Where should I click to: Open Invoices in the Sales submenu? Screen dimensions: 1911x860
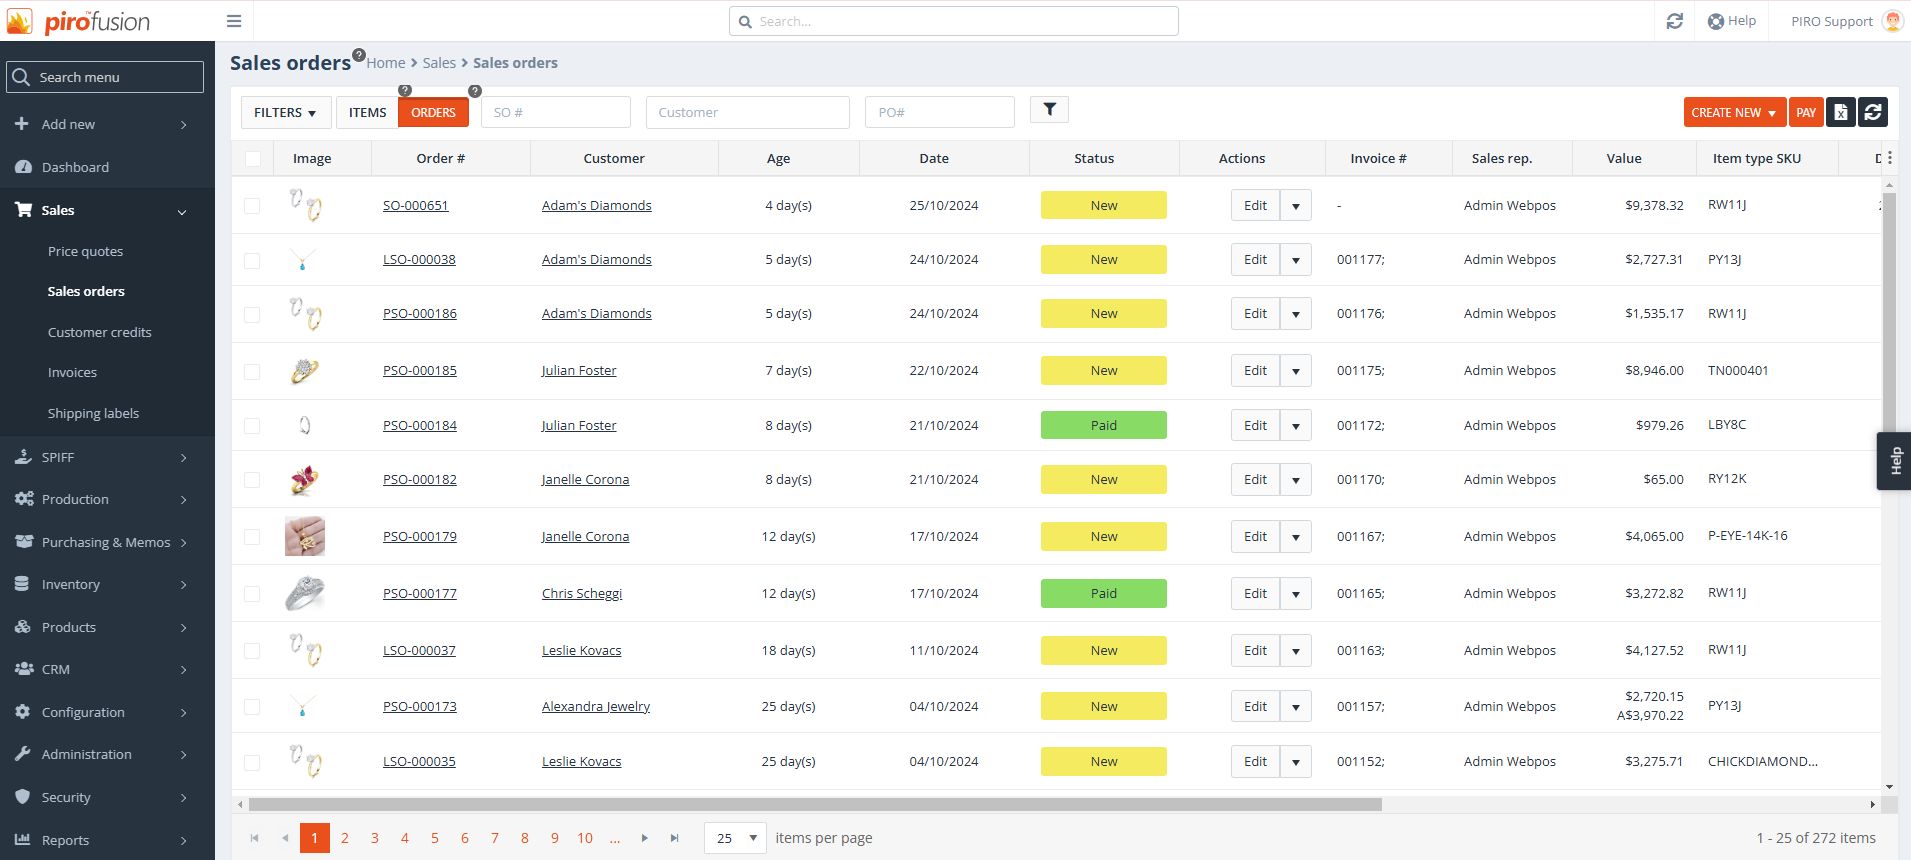[x=72, y=372]
